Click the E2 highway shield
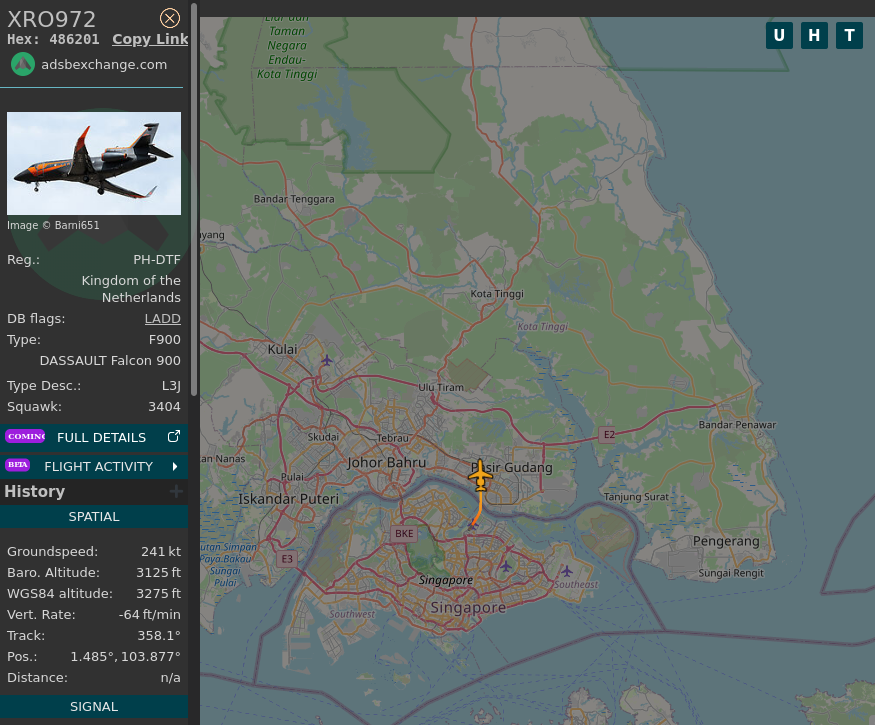875x725 pixels. point(608,435)
